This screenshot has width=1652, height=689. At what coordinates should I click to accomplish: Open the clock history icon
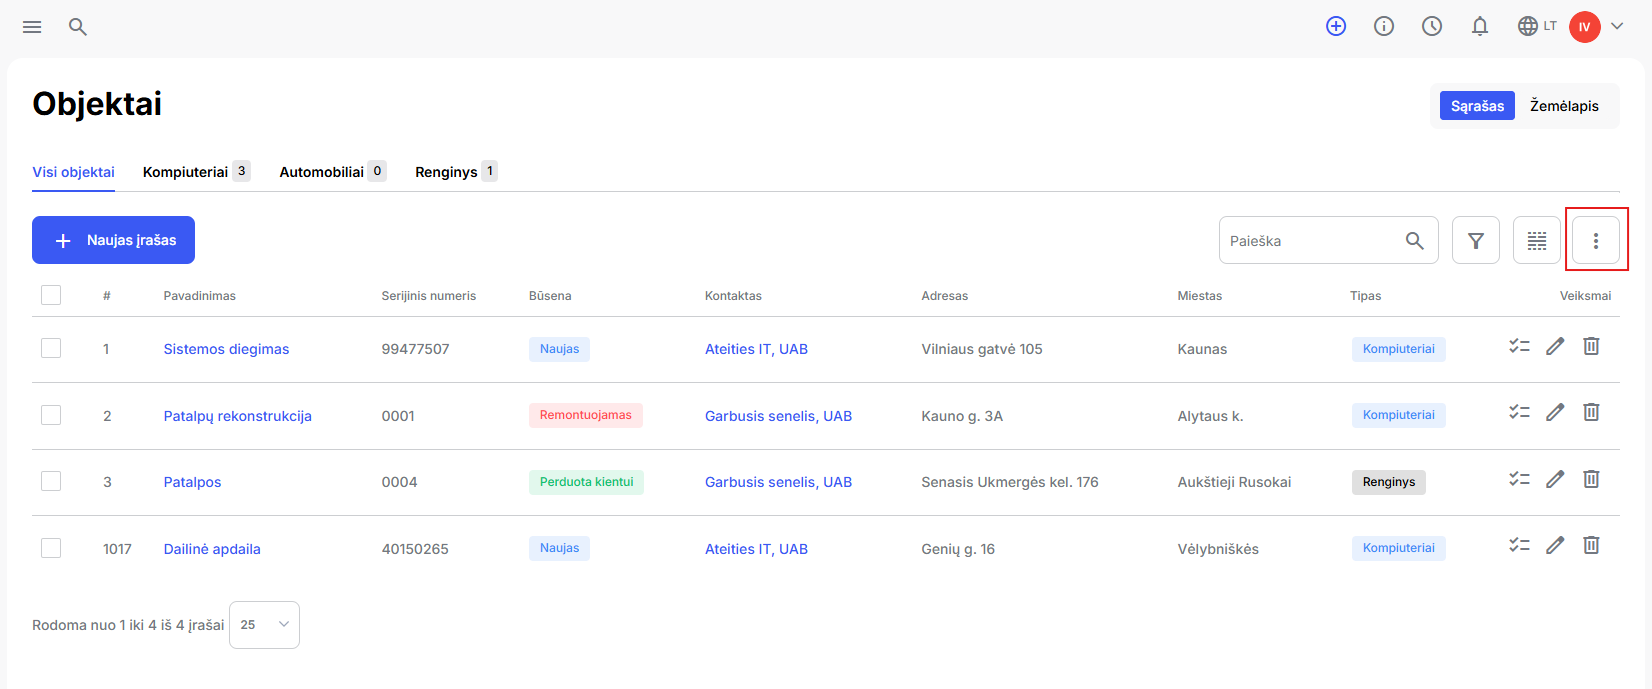click(1432, 27)
